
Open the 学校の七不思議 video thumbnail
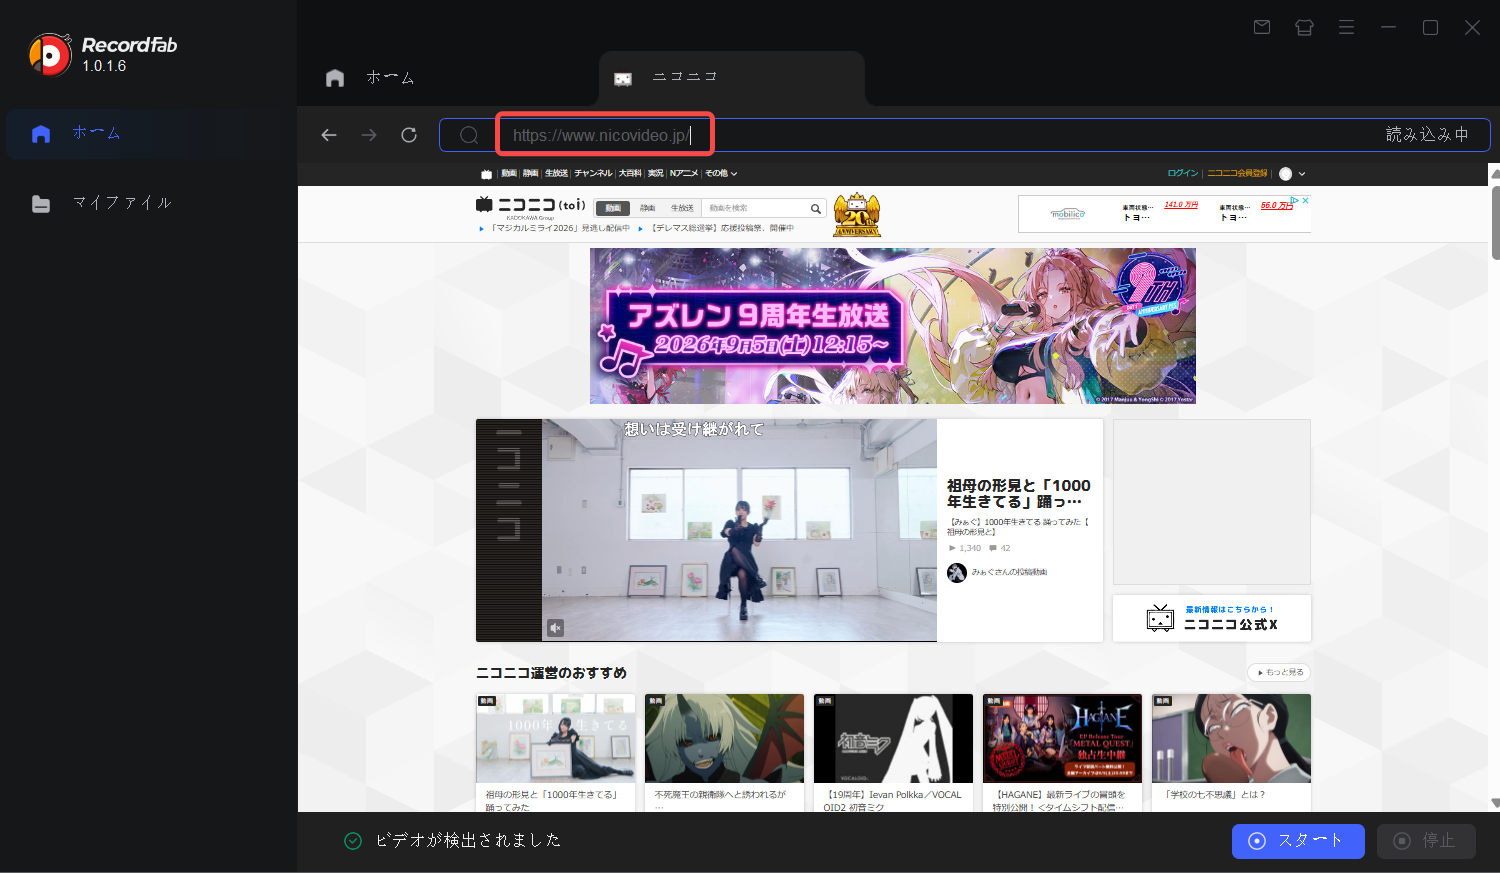pos(1231,738)
